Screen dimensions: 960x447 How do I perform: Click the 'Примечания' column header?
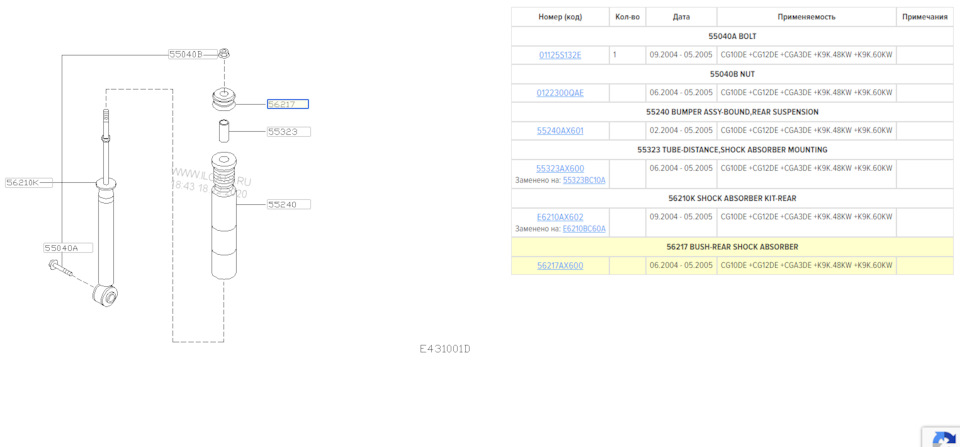coord(925,17)
